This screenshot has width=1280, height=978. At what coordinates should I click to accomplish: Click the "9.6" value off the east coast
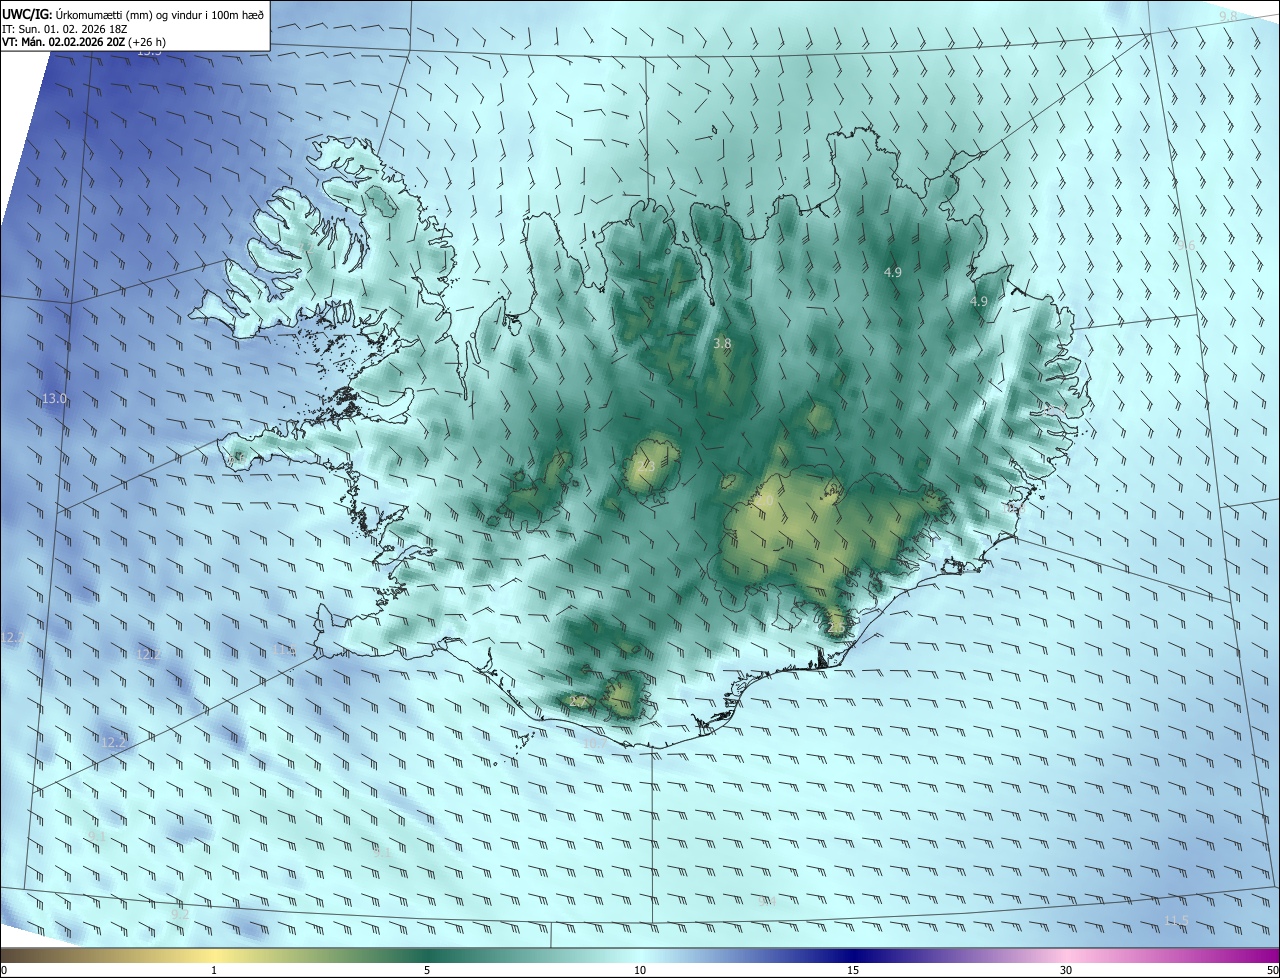click(1186, 245)
